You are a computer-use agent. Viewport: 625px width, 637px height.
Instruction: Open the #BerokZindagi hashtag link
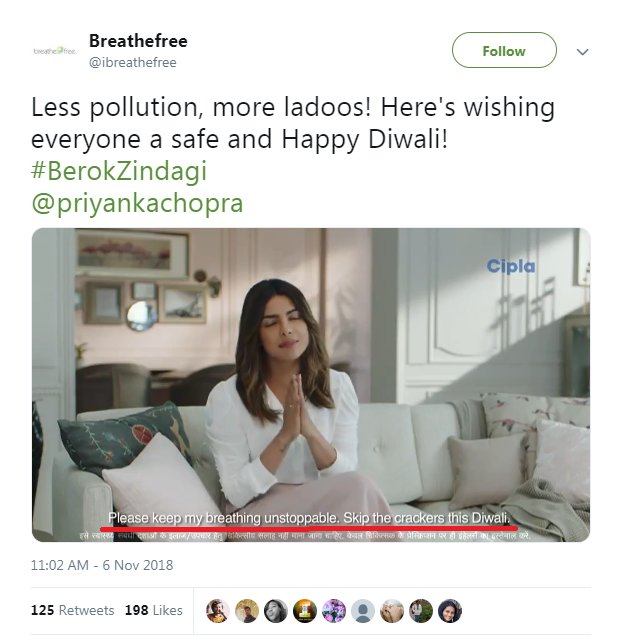tap(119, 170)
